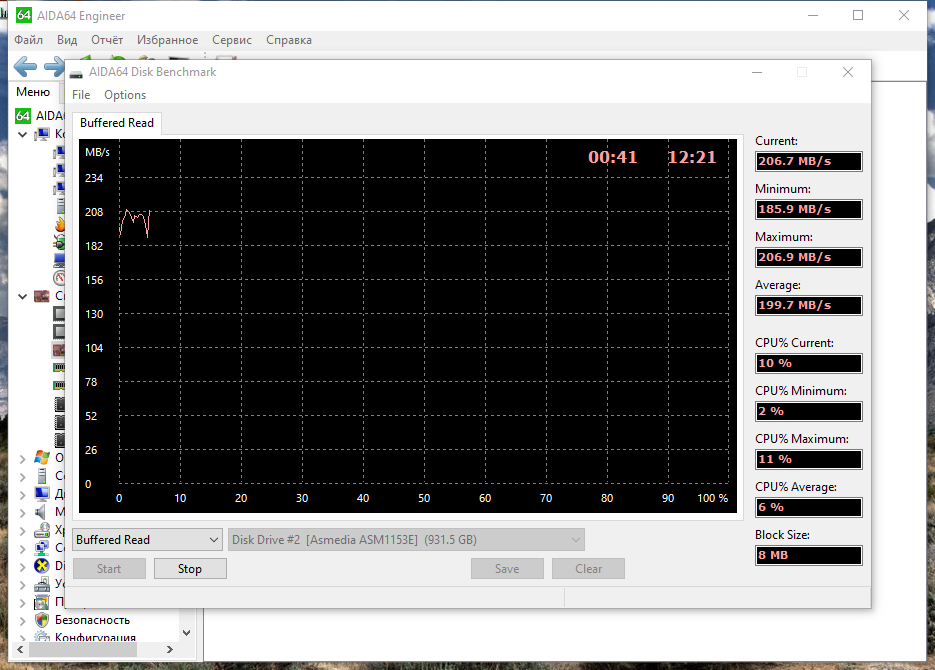Open the File menu in Disk Benchmark
935x670 pixels.
click(x=81, y=95)
